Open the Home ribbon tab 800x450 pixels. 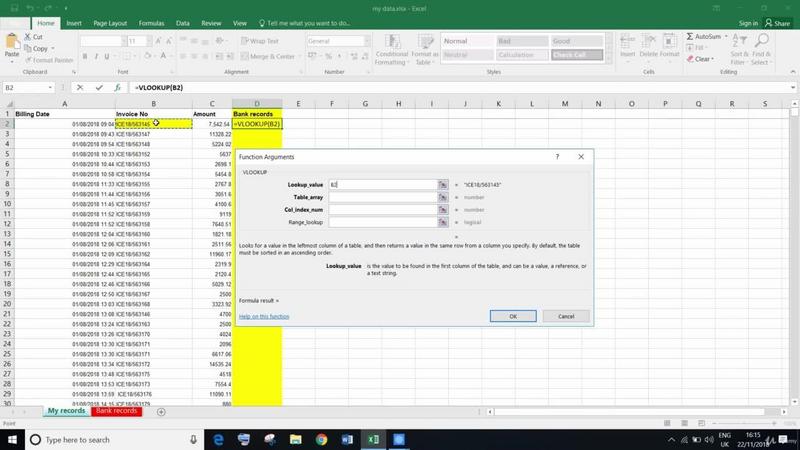click(x=45, y=23)
